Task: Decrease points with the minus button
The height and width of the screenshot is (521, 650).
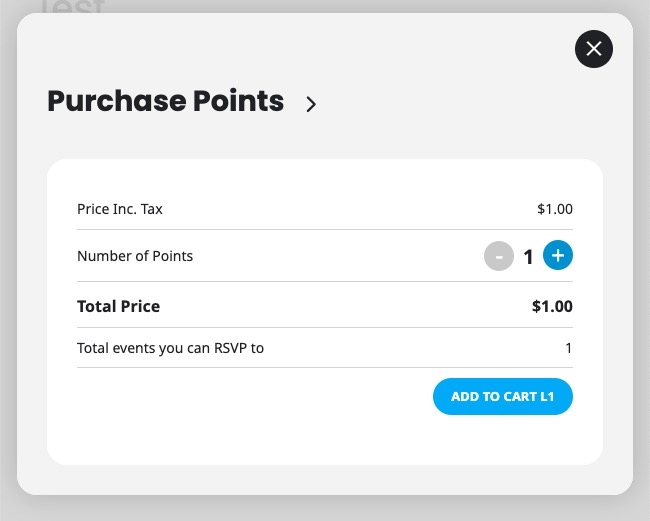Action: pyautogui.click(x=499, y=256)
